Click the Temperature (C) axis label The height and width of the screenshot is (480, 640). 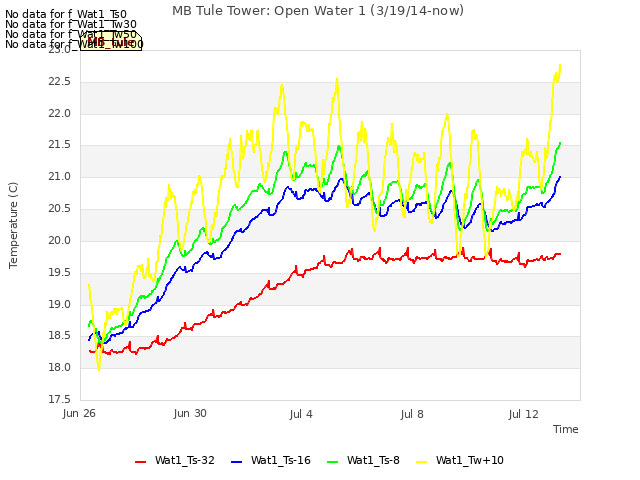(x=13, y=225)
